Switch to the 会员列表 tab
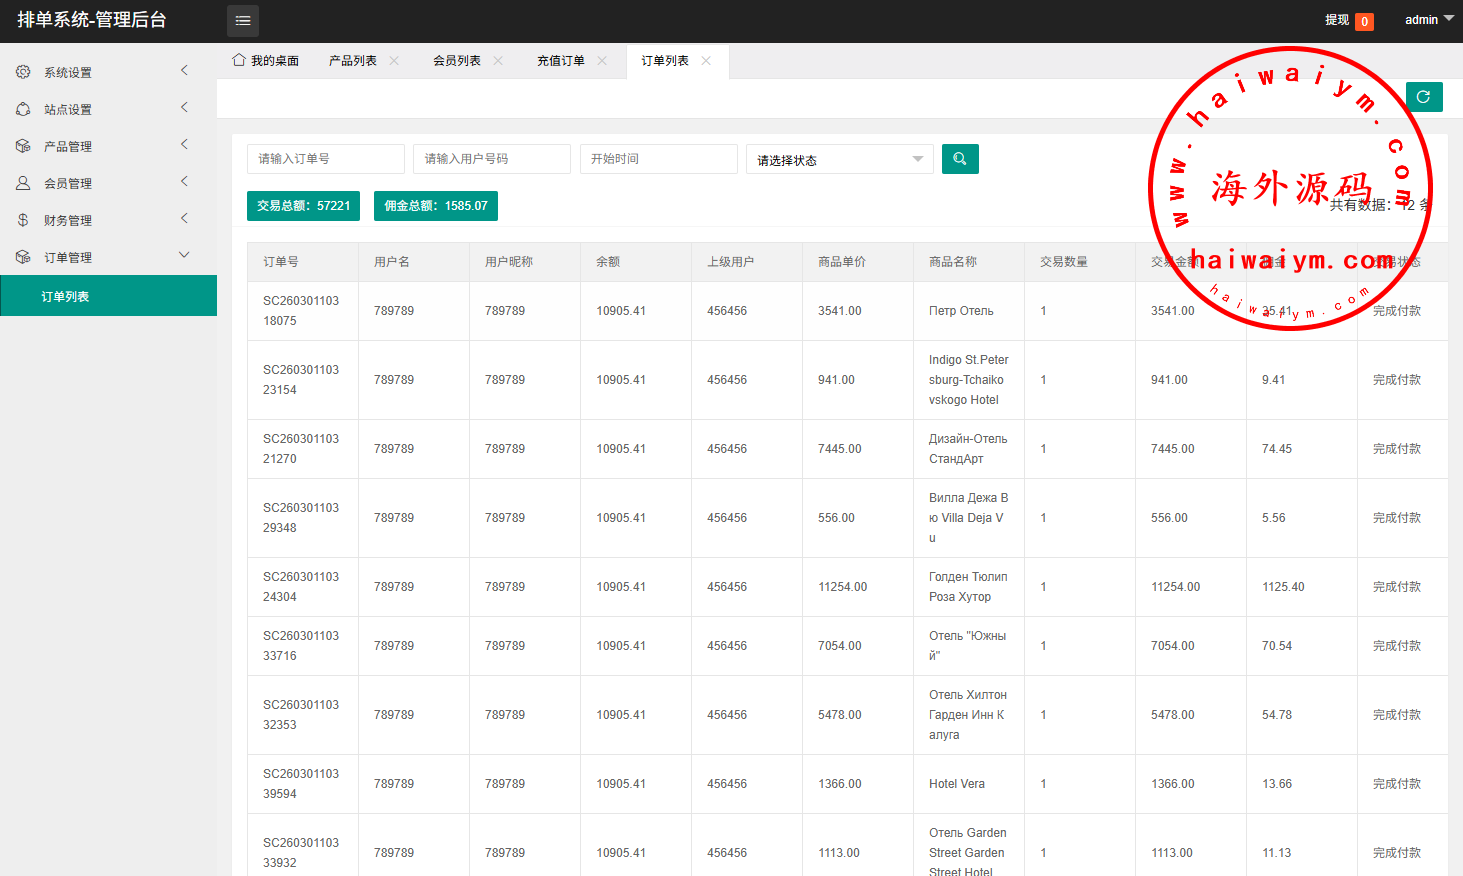The image size is (1463, 876). tap(457, 61)
